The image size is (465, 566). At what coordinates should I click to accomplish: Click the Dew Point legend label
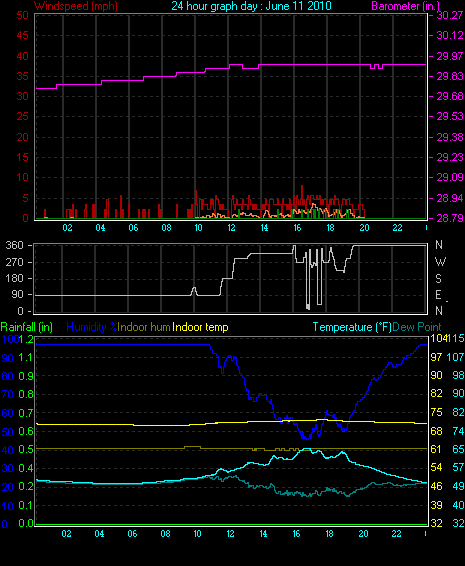point(417,327)
